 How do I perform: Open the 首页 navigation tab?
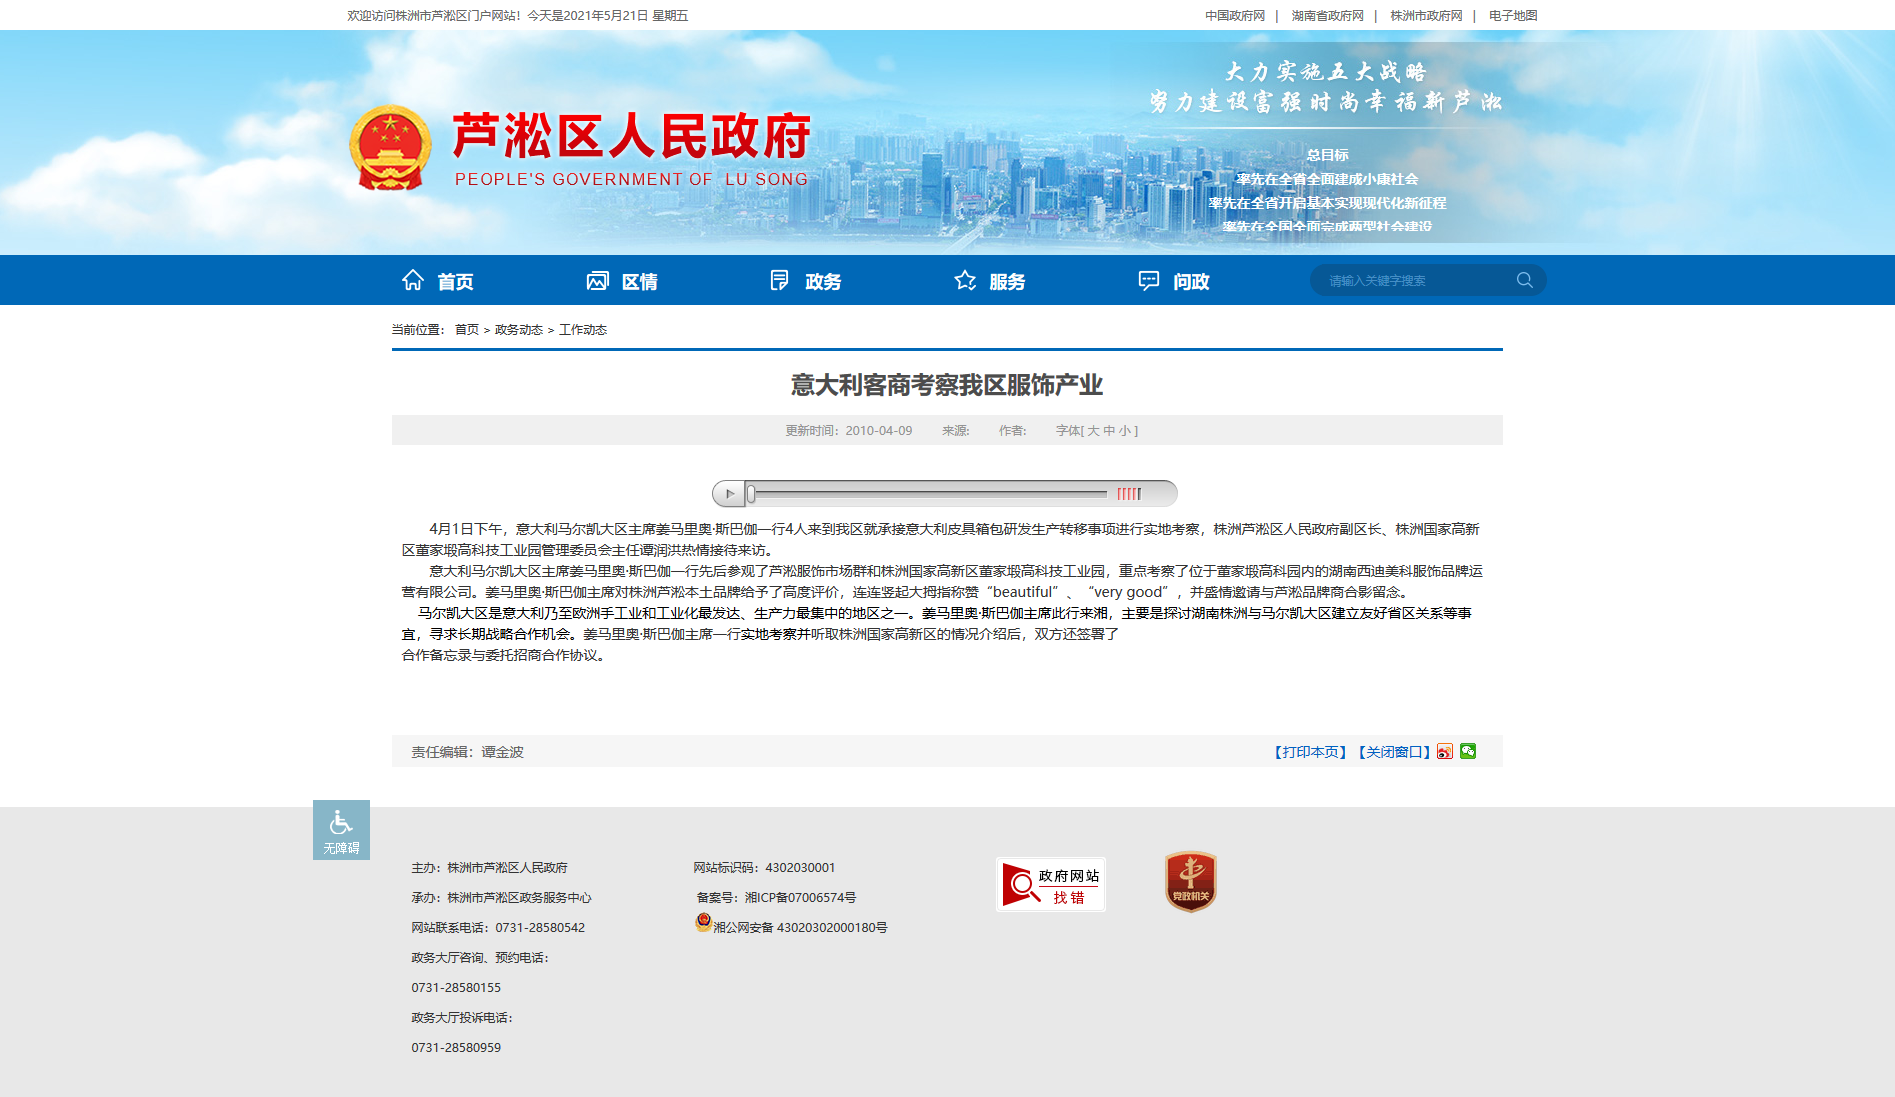point(438,281)
